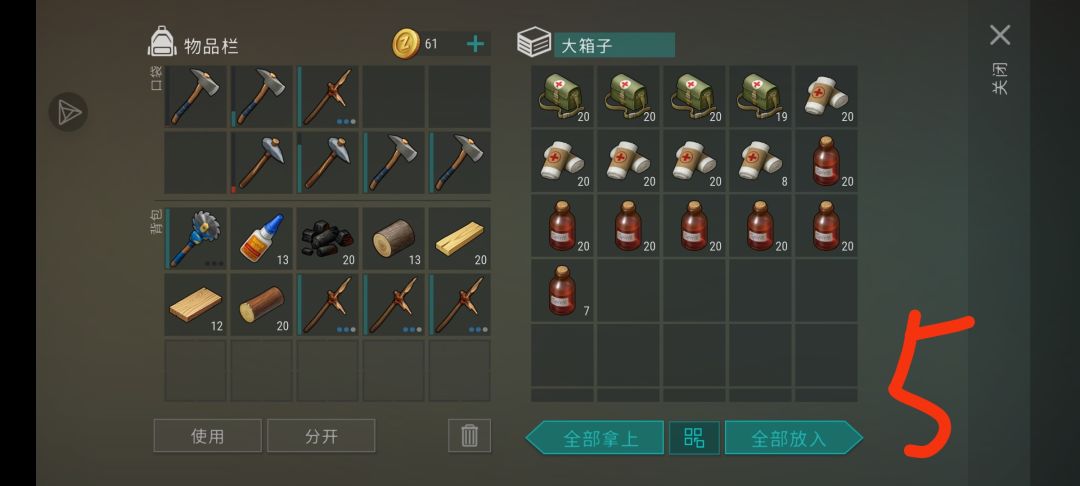Click the sort grid icon between buttons
The image size is (1080, 486).
tap(694, 438)
